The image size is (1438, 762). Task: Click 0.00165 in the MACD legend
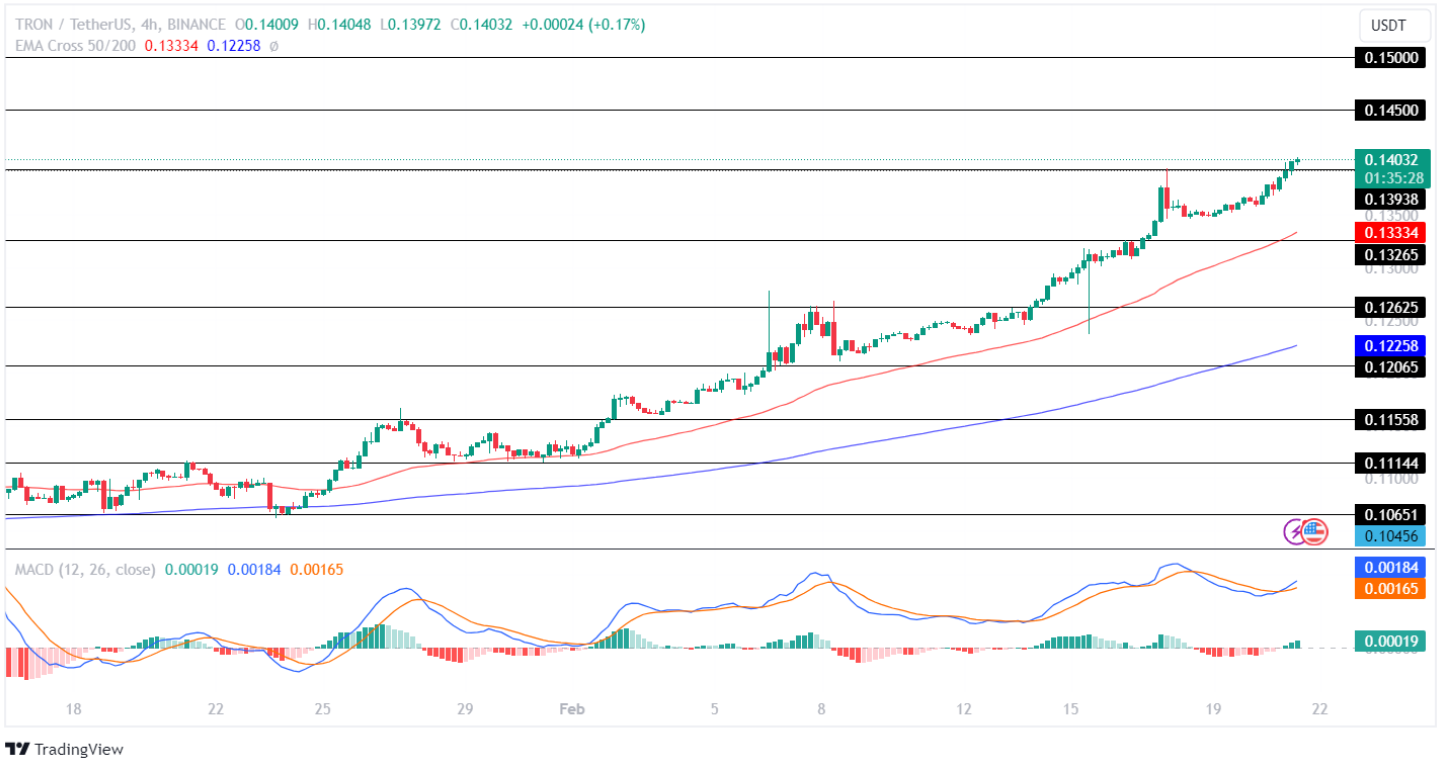coord(316,569)
